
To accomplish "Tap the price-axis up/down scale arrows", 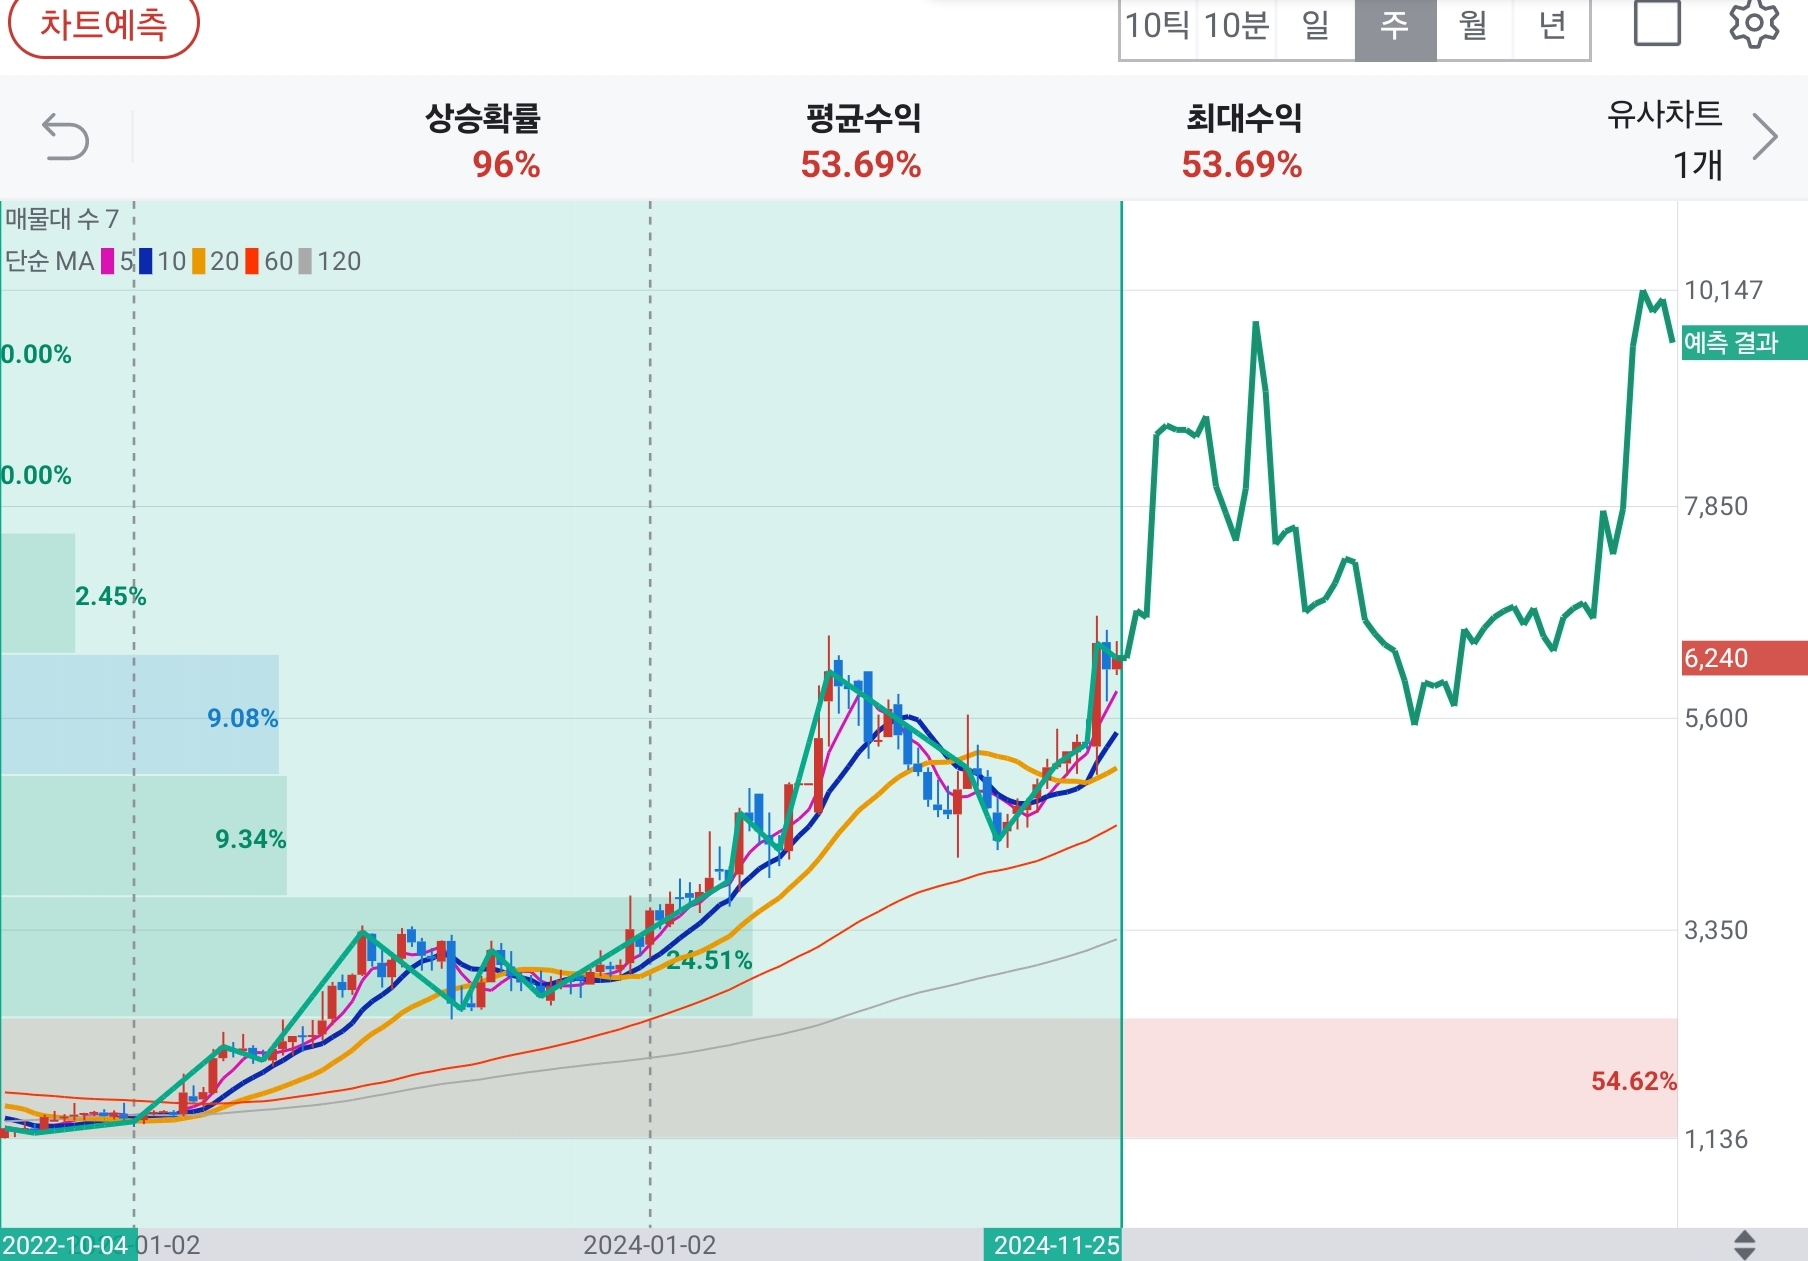I will (1744, 1245).
